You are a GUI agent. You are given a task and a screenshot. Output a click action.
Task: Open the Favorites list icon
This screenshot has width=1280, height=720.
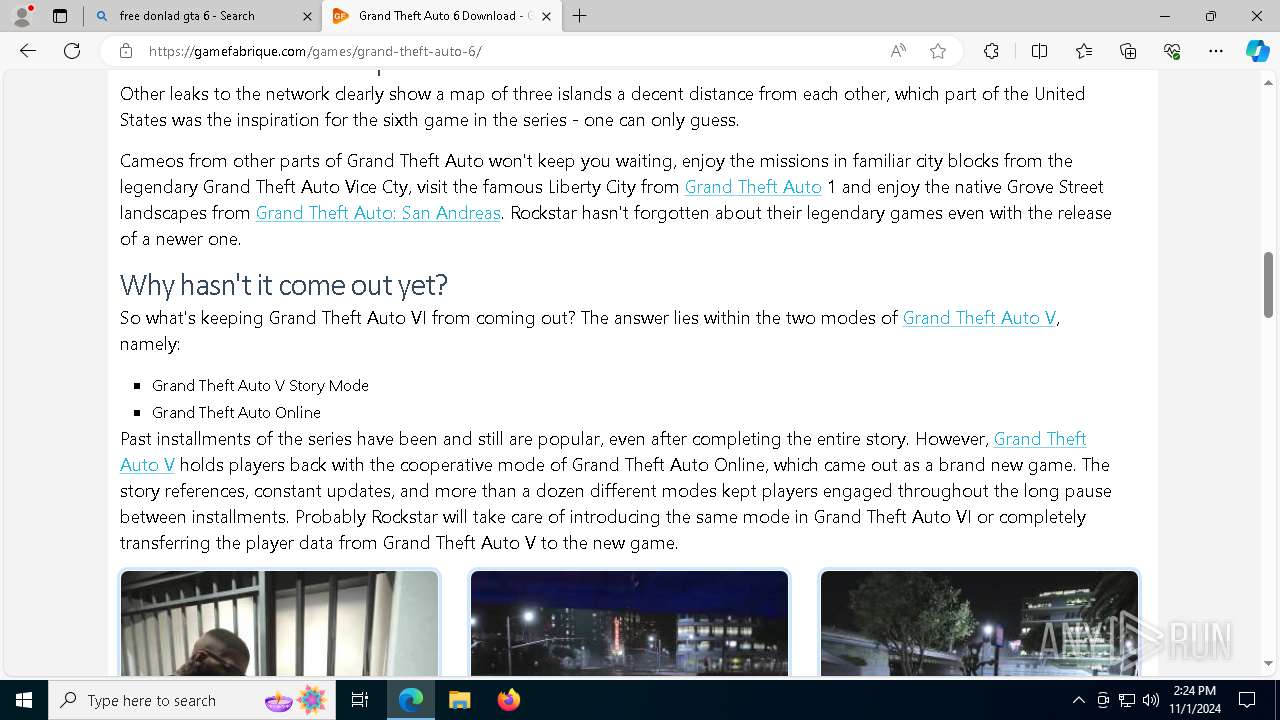click(x=1084, y=51)
